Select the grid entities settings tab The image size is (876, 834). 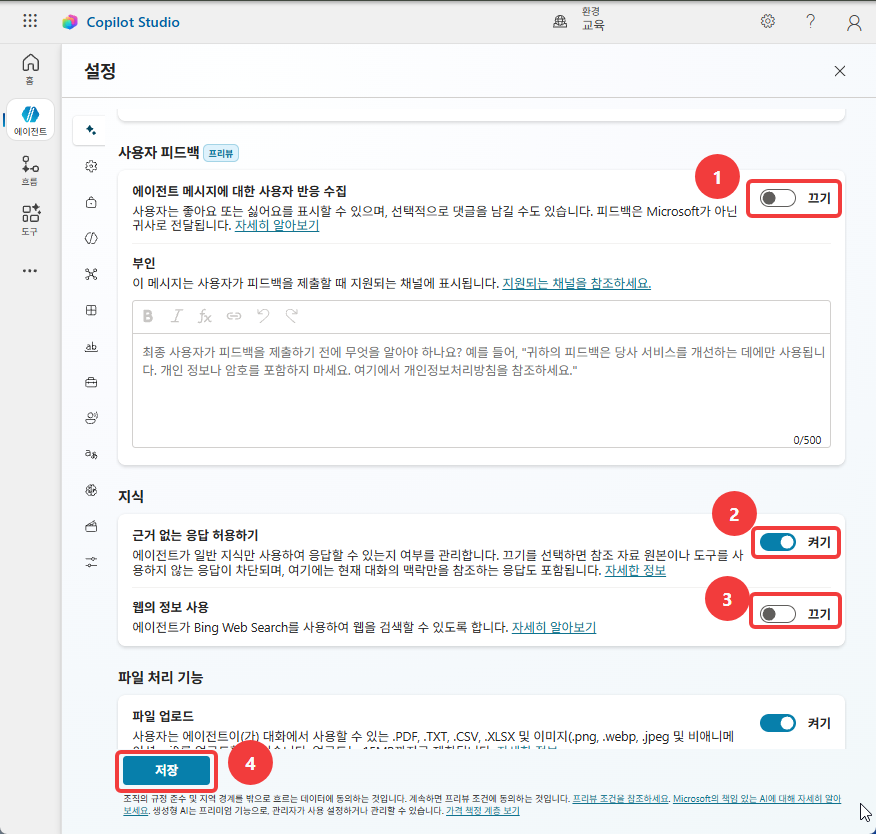tap(91, 311)
